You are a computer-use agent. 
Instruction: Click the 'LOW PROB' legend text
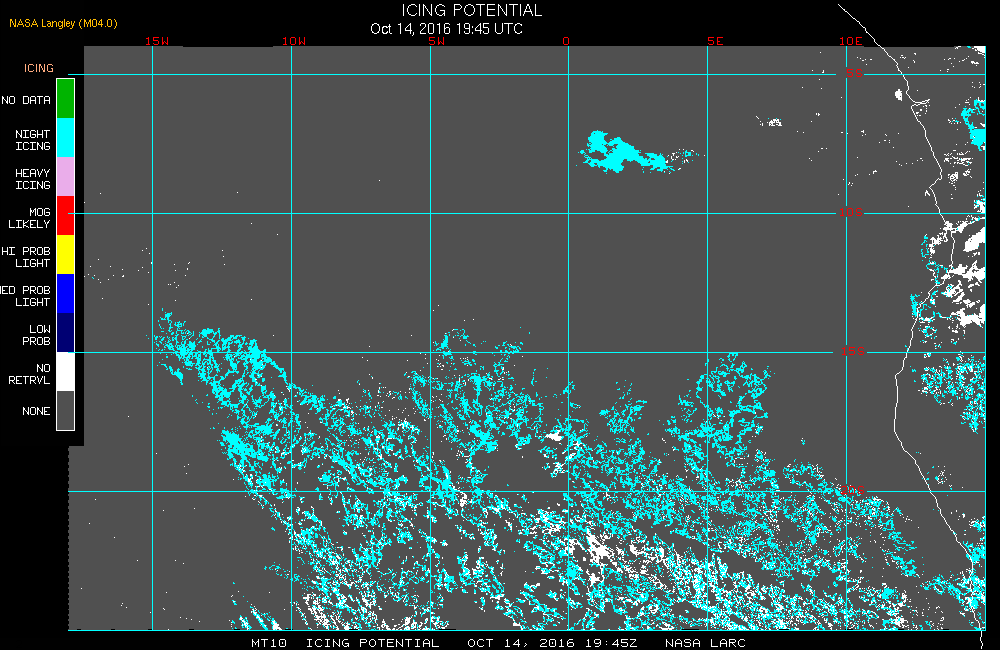point(36,335)
